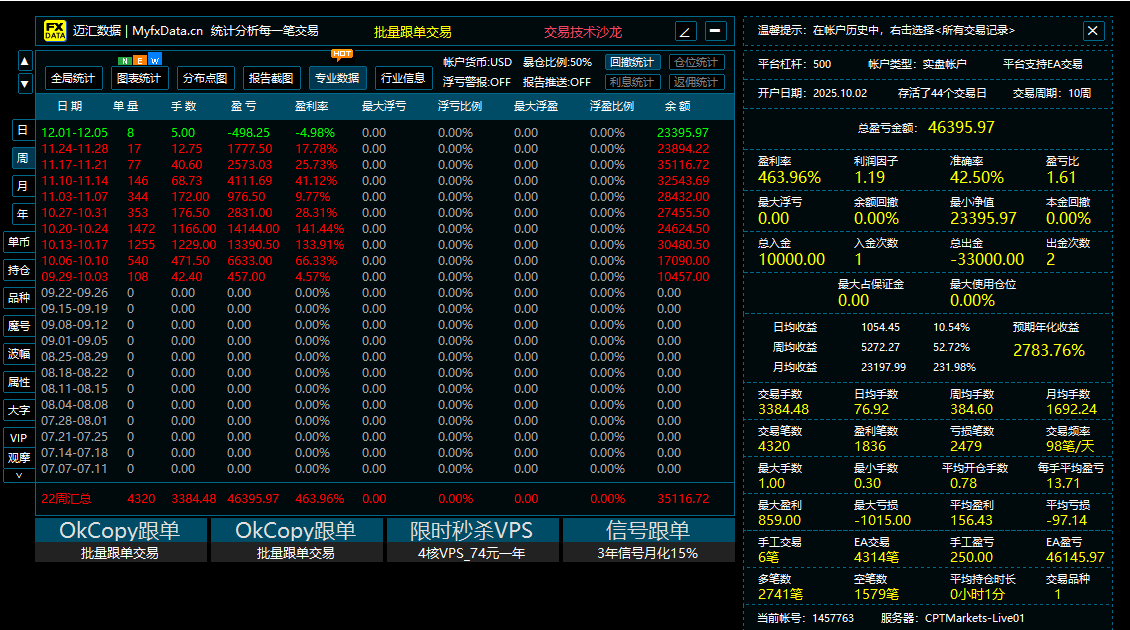The image size is (1130, 630).
Task: Click the up arrow atop the left sidebar
Action: click(x=24, y=60)
